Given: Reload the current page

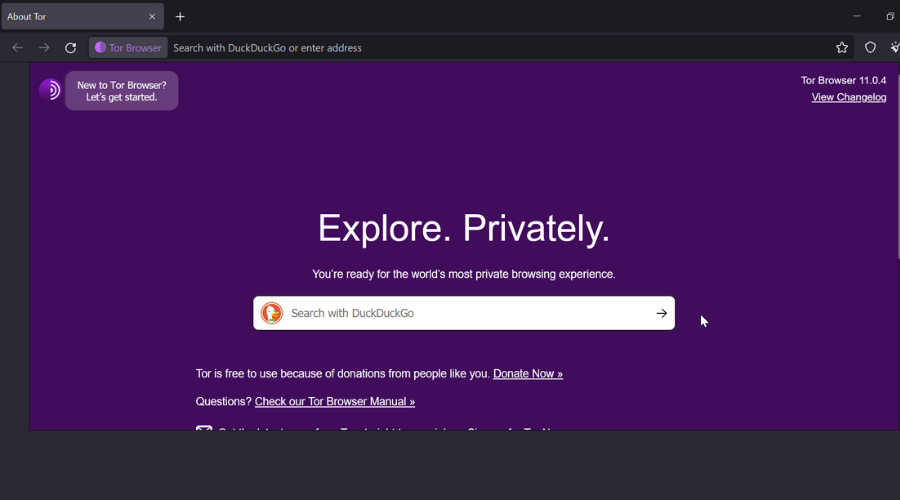Looking at the screenshot, I should pos(71,48).
